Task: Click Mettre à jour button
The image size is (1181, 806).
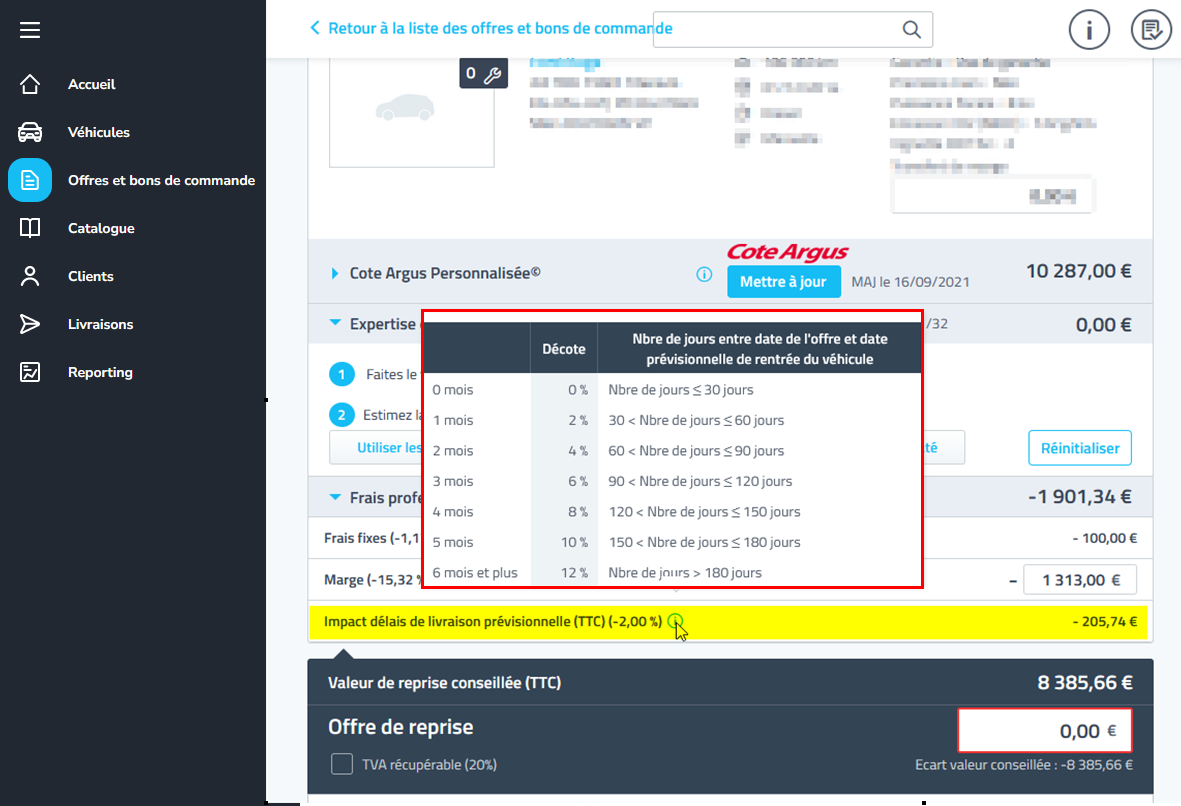Action: 783,282
